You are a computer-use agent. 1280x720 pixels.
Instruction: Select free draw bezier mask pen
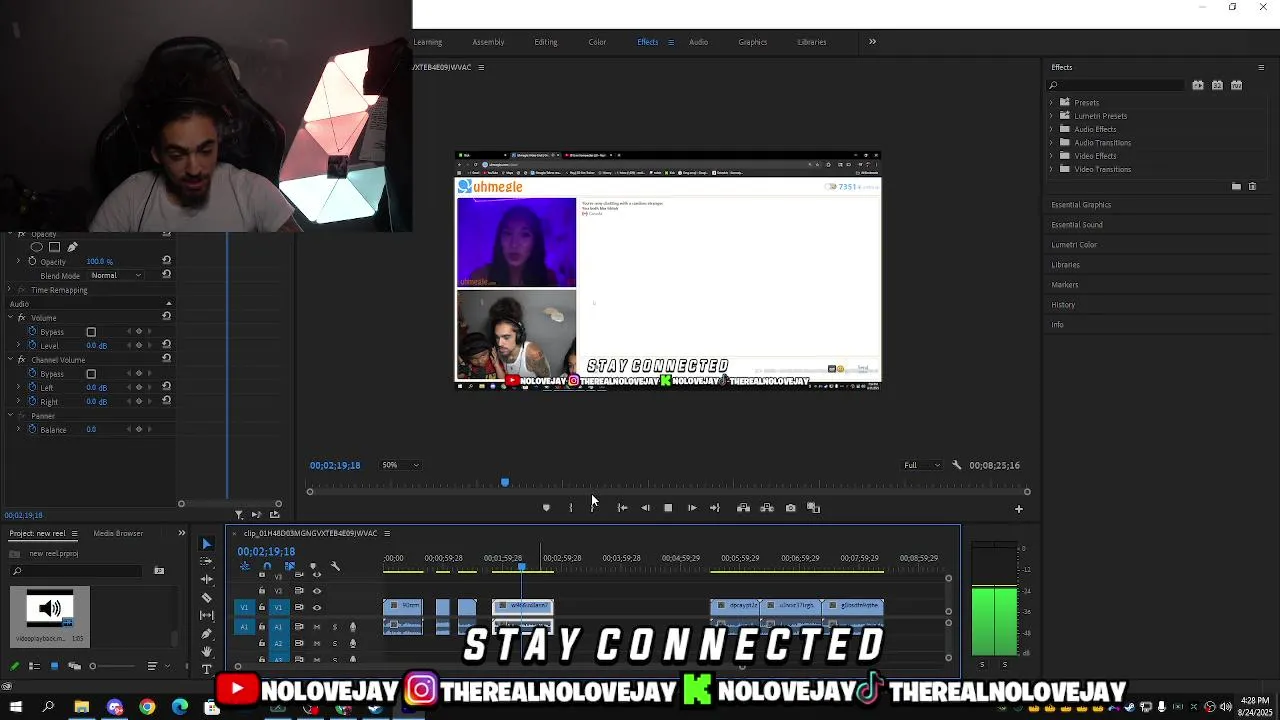72,247
